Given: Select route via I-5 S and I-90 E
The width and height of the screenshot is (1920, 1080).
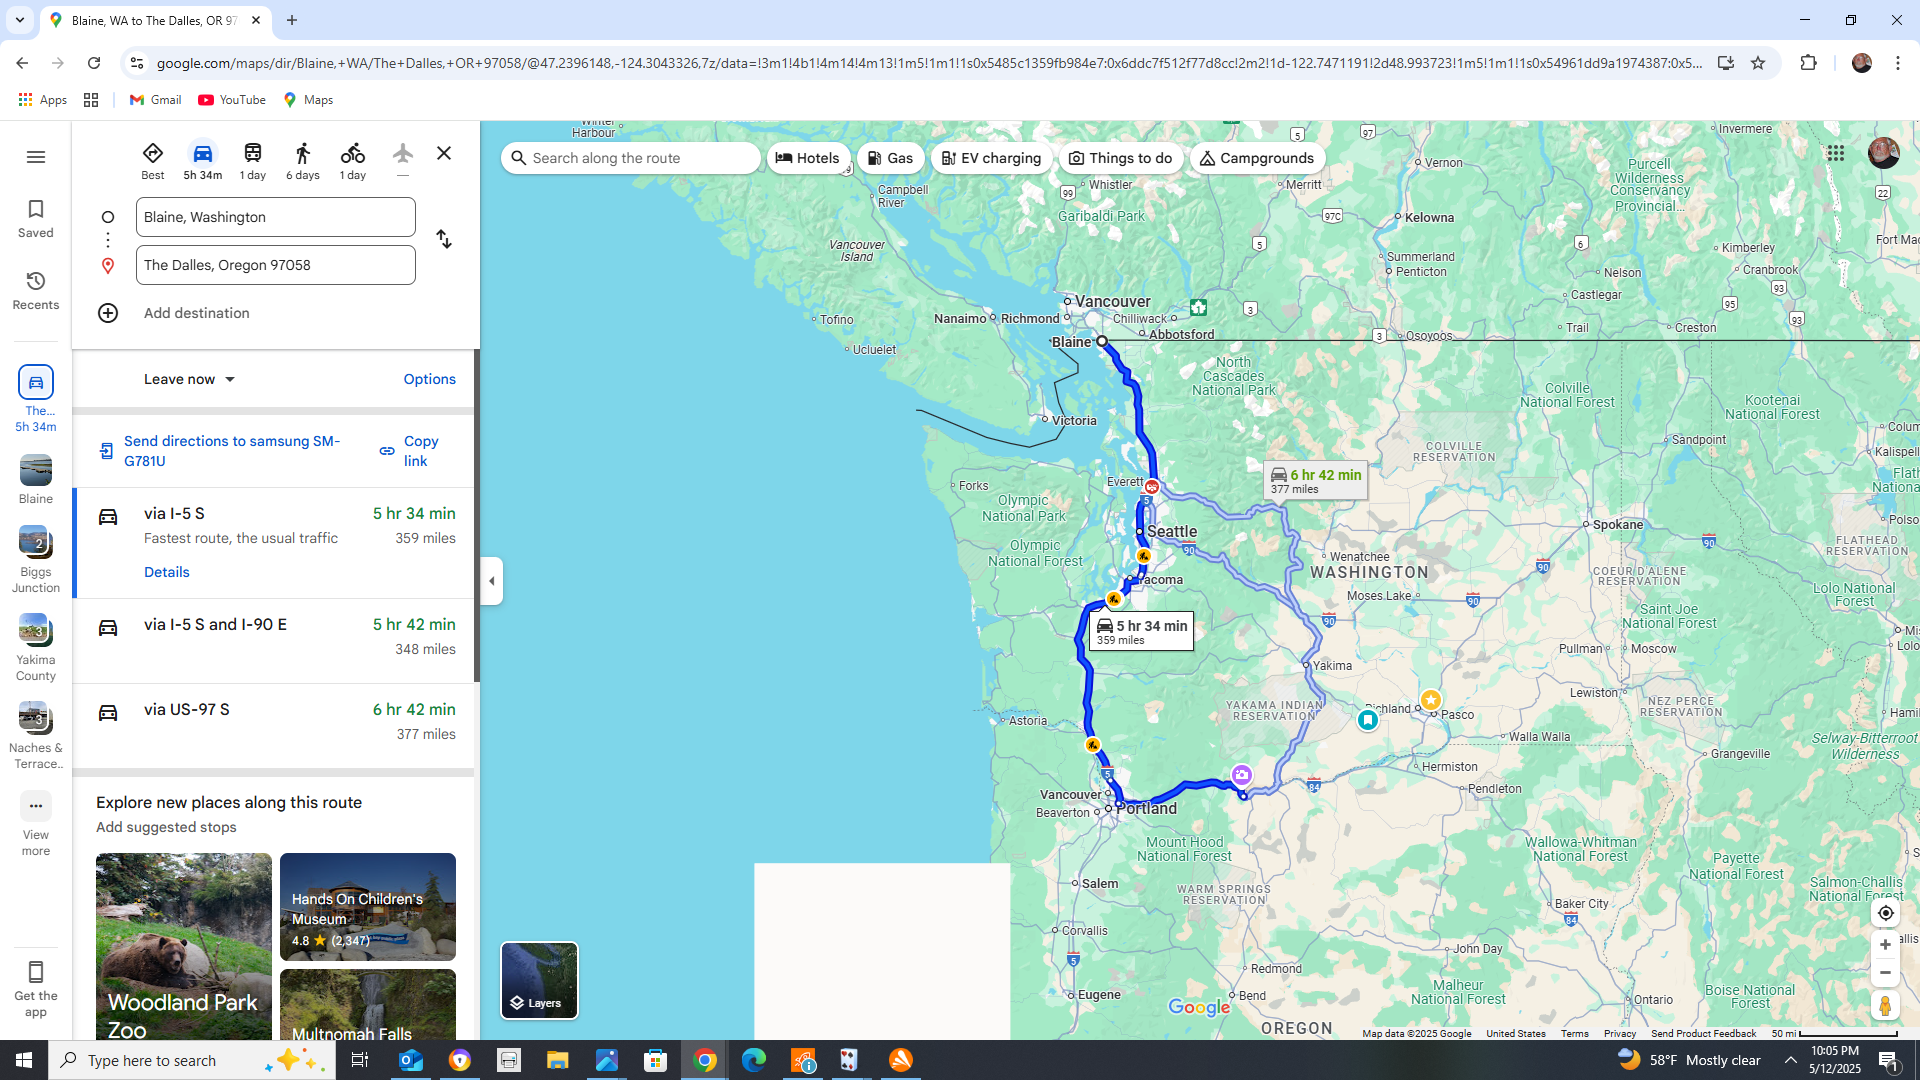Looking at the screenshot, I should coord(274,637).
